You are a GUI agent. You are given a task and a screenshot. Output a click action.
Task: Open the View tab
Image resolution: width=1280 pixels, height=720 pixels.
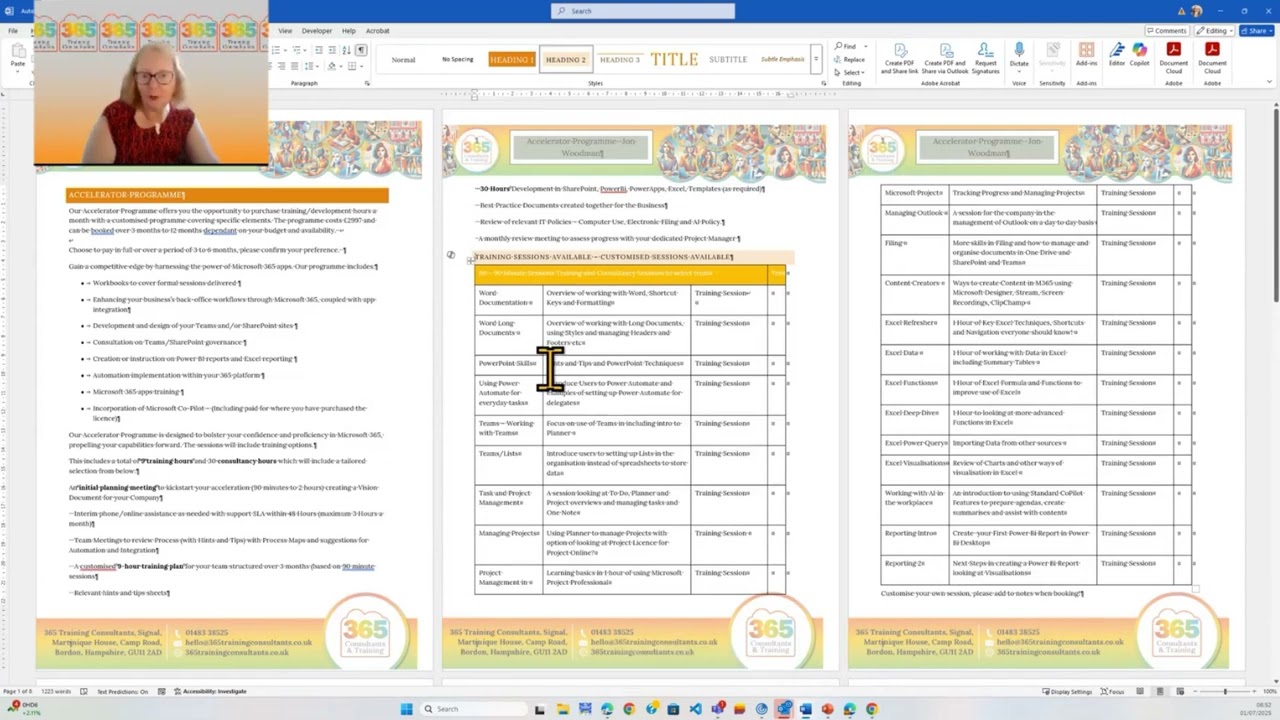285,31
